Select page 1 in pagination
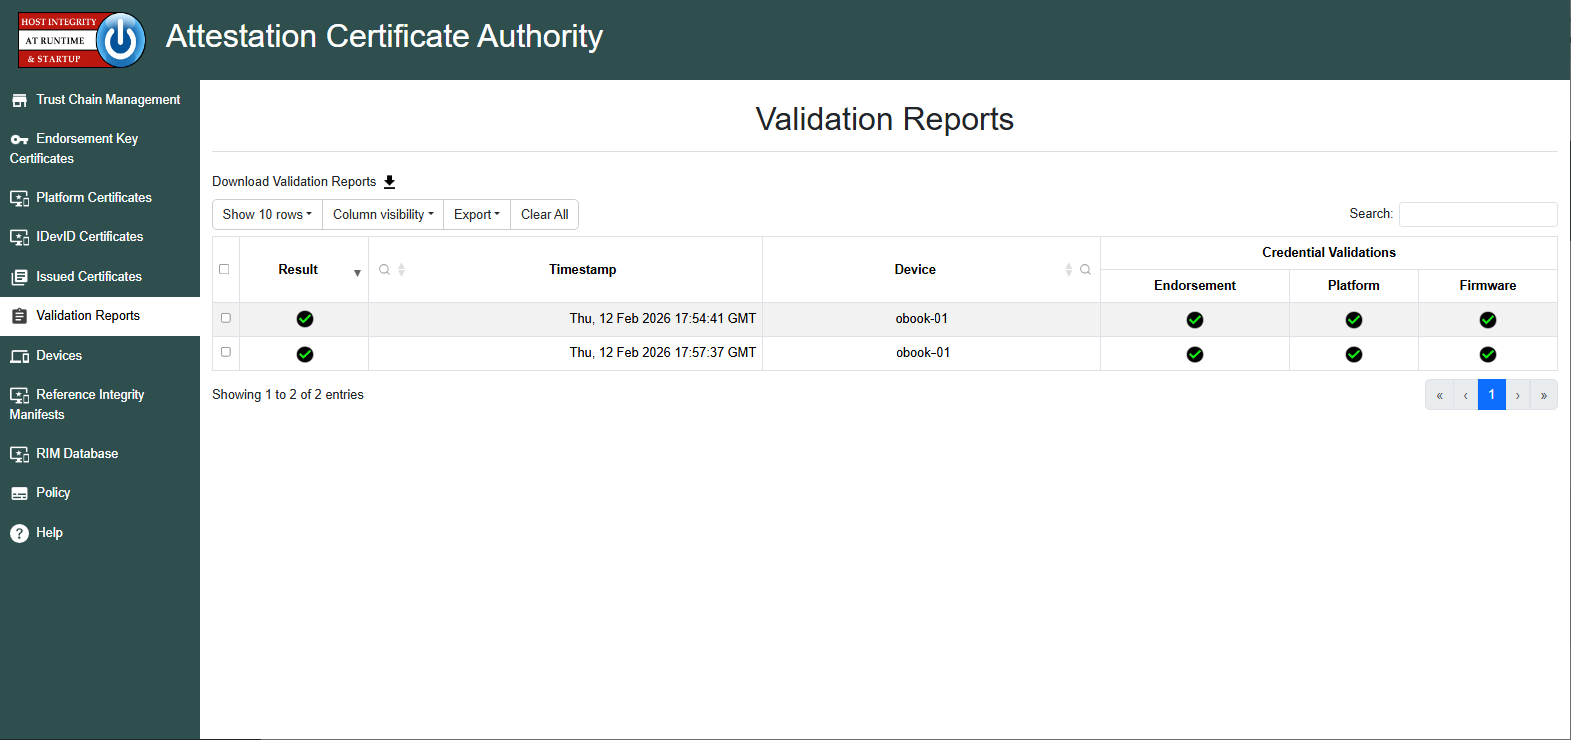This screenshot has height=740, width=1571. point(1492,395)
